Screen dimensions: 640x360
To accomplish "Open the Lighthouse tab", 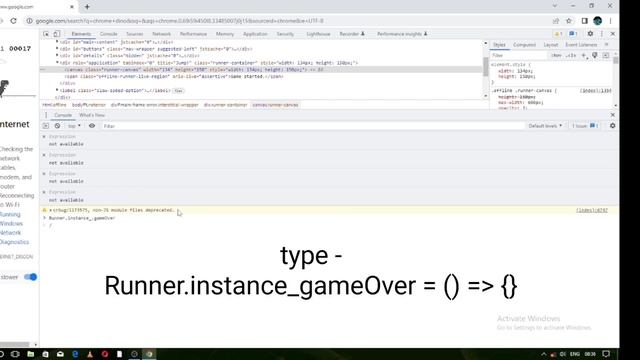I will click(x=318, y=34).
